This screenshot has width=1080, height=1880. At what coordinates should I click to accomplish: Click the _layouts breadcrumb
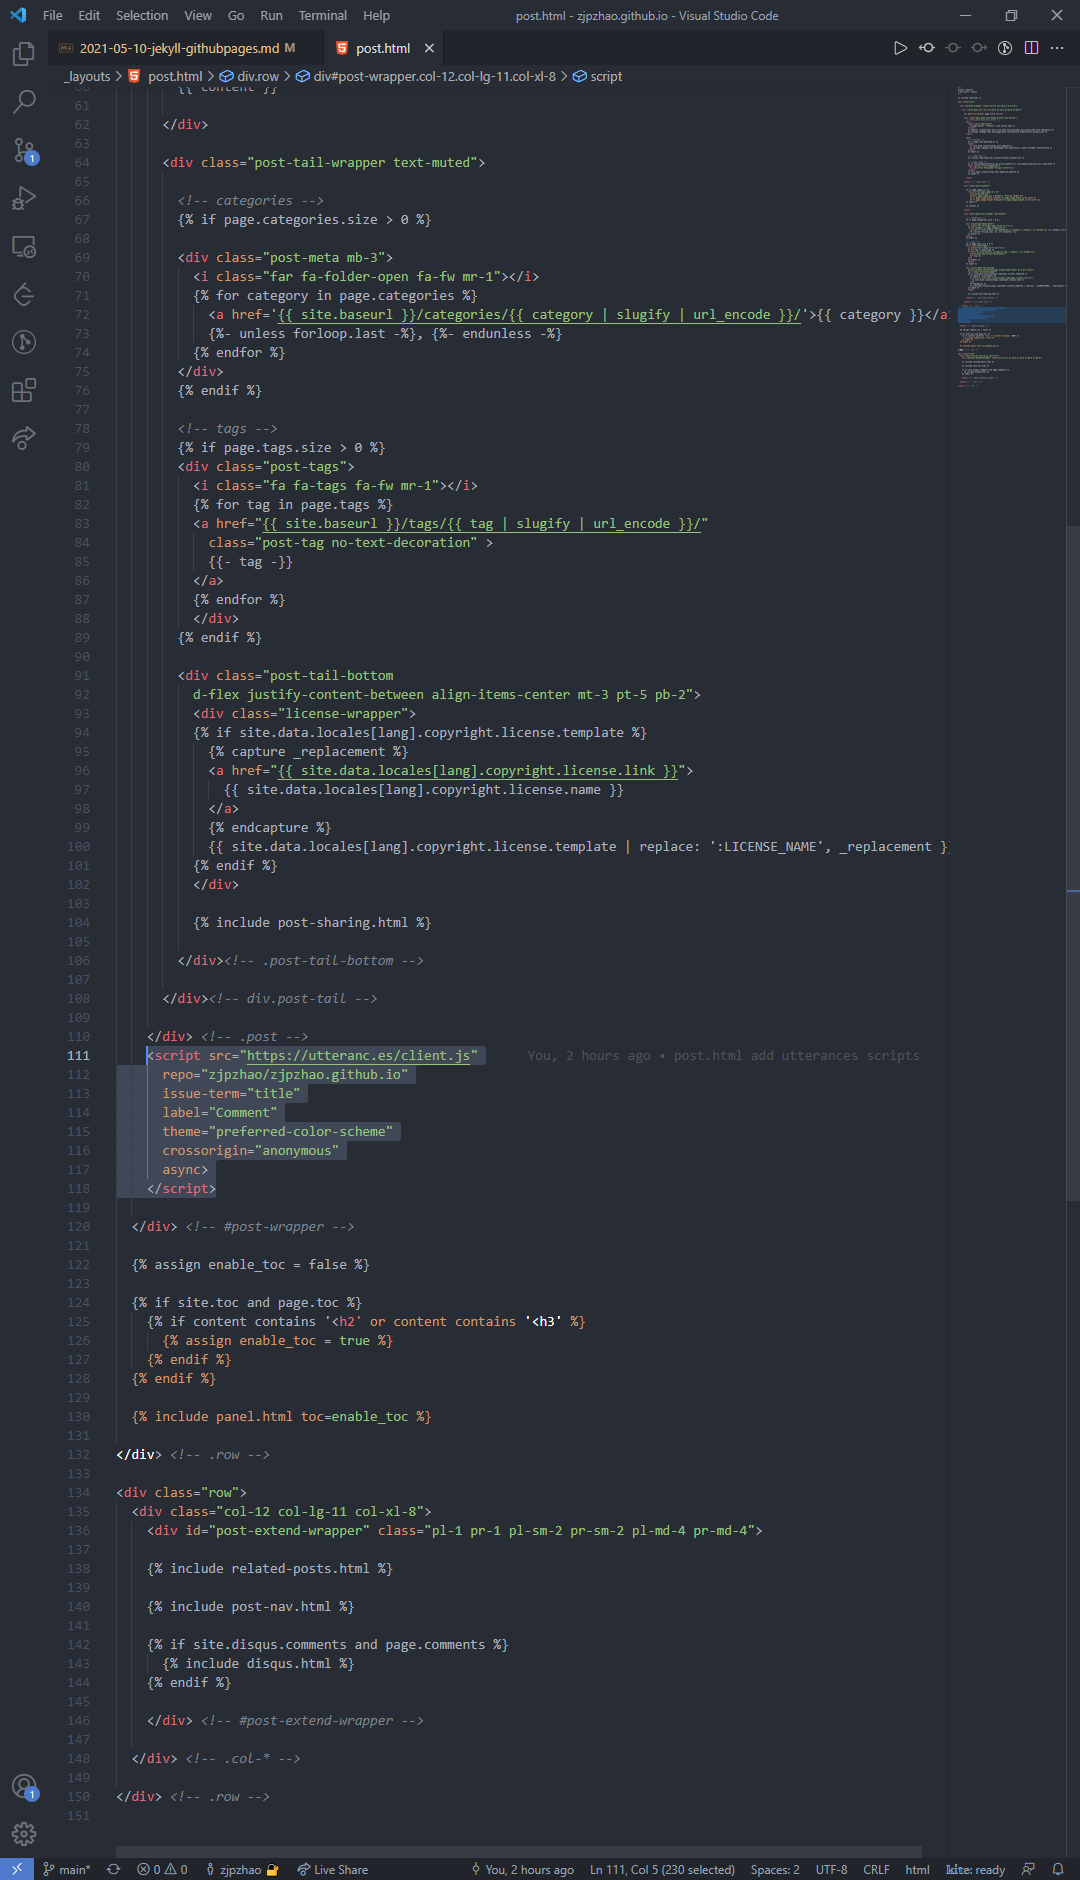[x=87, y=76]
